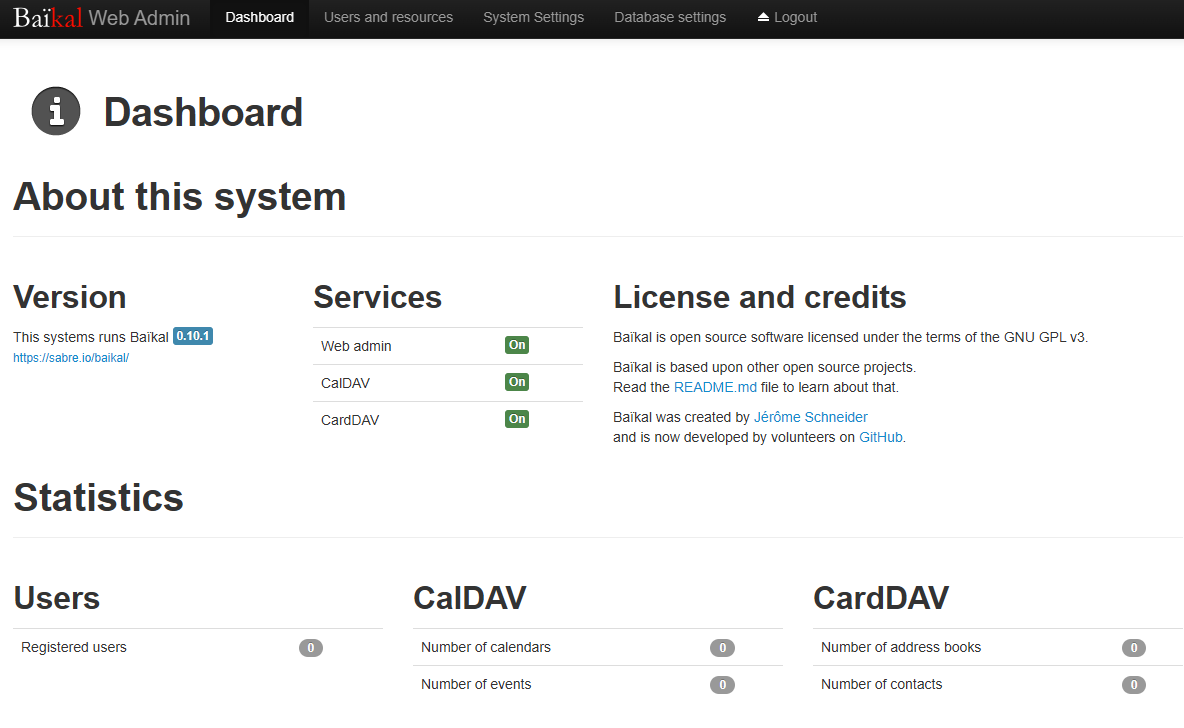The image size is (1184, 728).
Task: Click the Number of calendars count badge
Action: [x=722, y=648]
